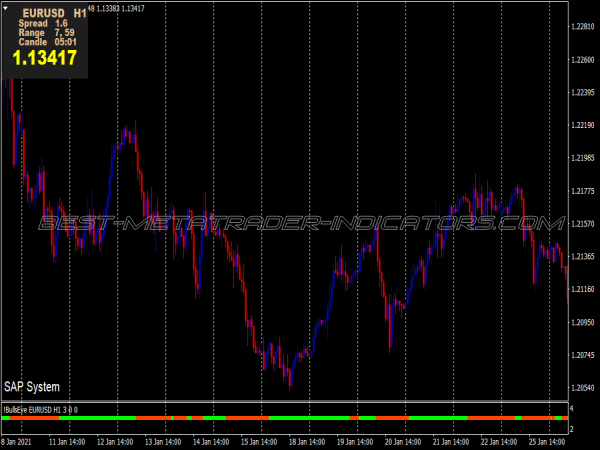Click the Range 7, 59 readout

46,33
